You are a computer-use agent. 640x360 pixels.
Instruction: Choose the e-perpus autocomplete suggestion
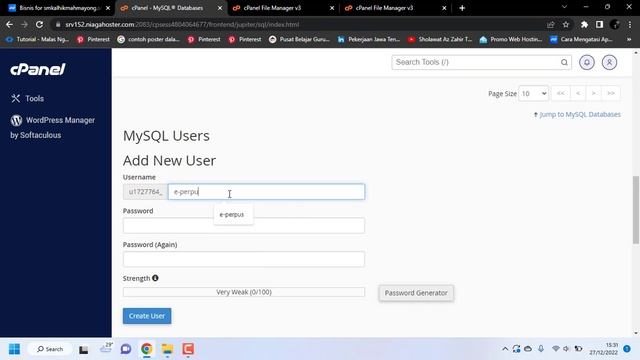point(232,215)
